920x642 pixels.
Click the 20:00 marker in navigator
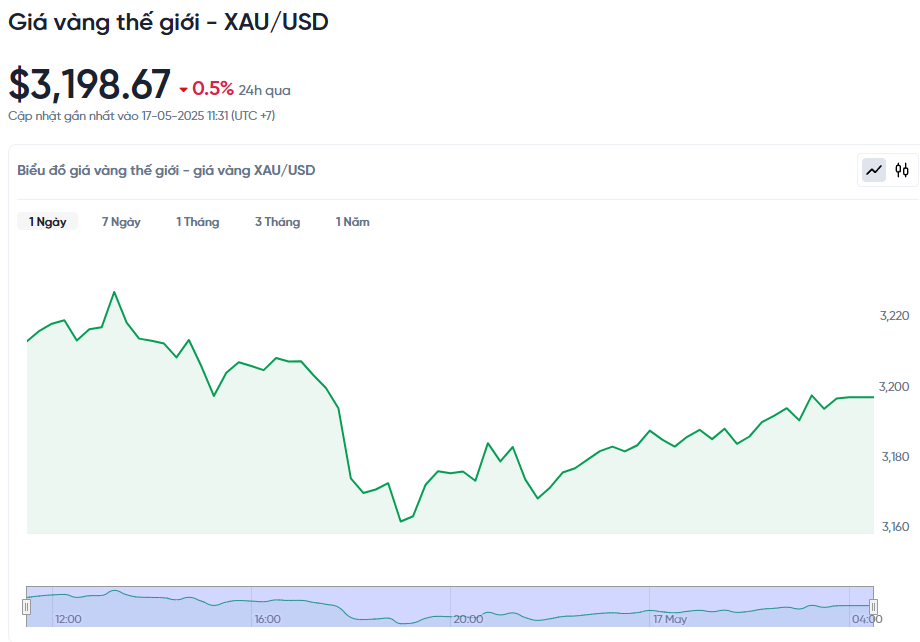coord(468,619)
